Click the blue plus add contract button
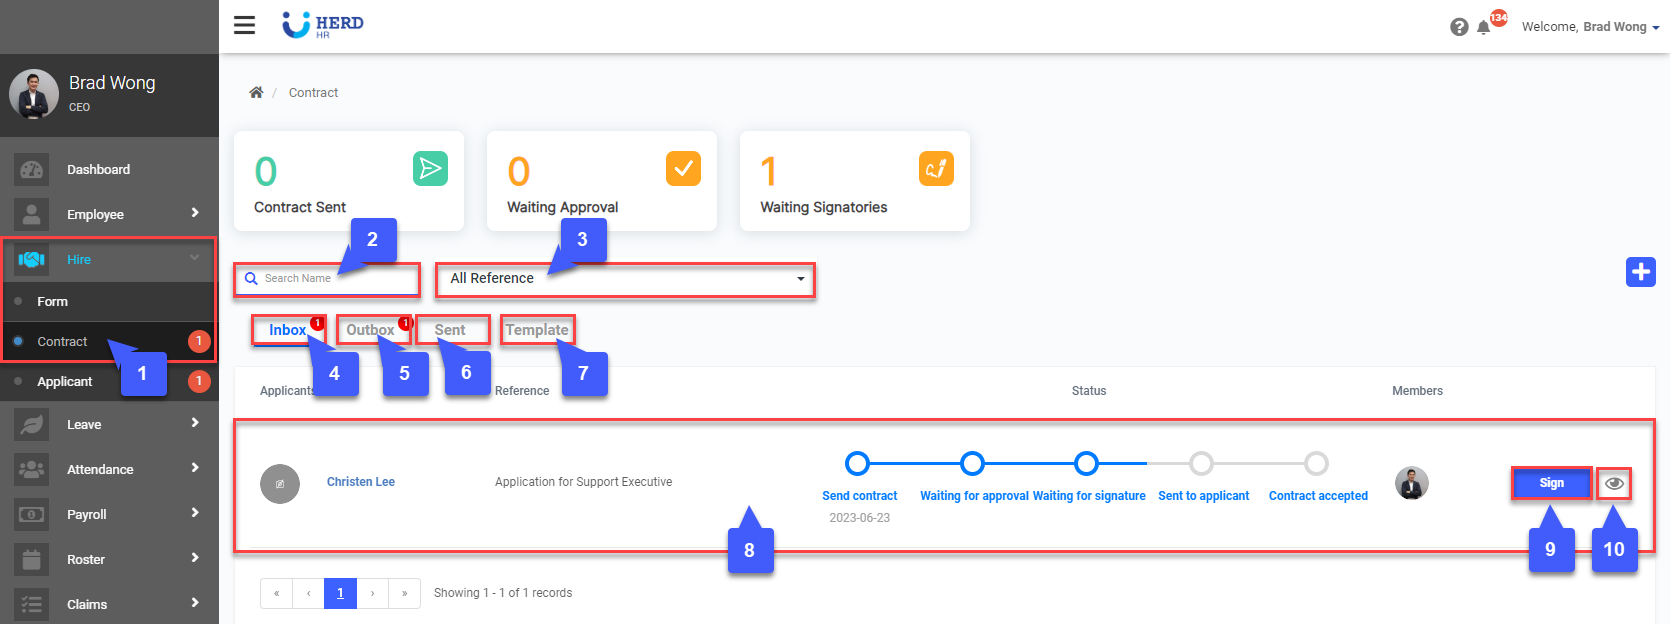The image size is (1670, 624). (1640, 271)
